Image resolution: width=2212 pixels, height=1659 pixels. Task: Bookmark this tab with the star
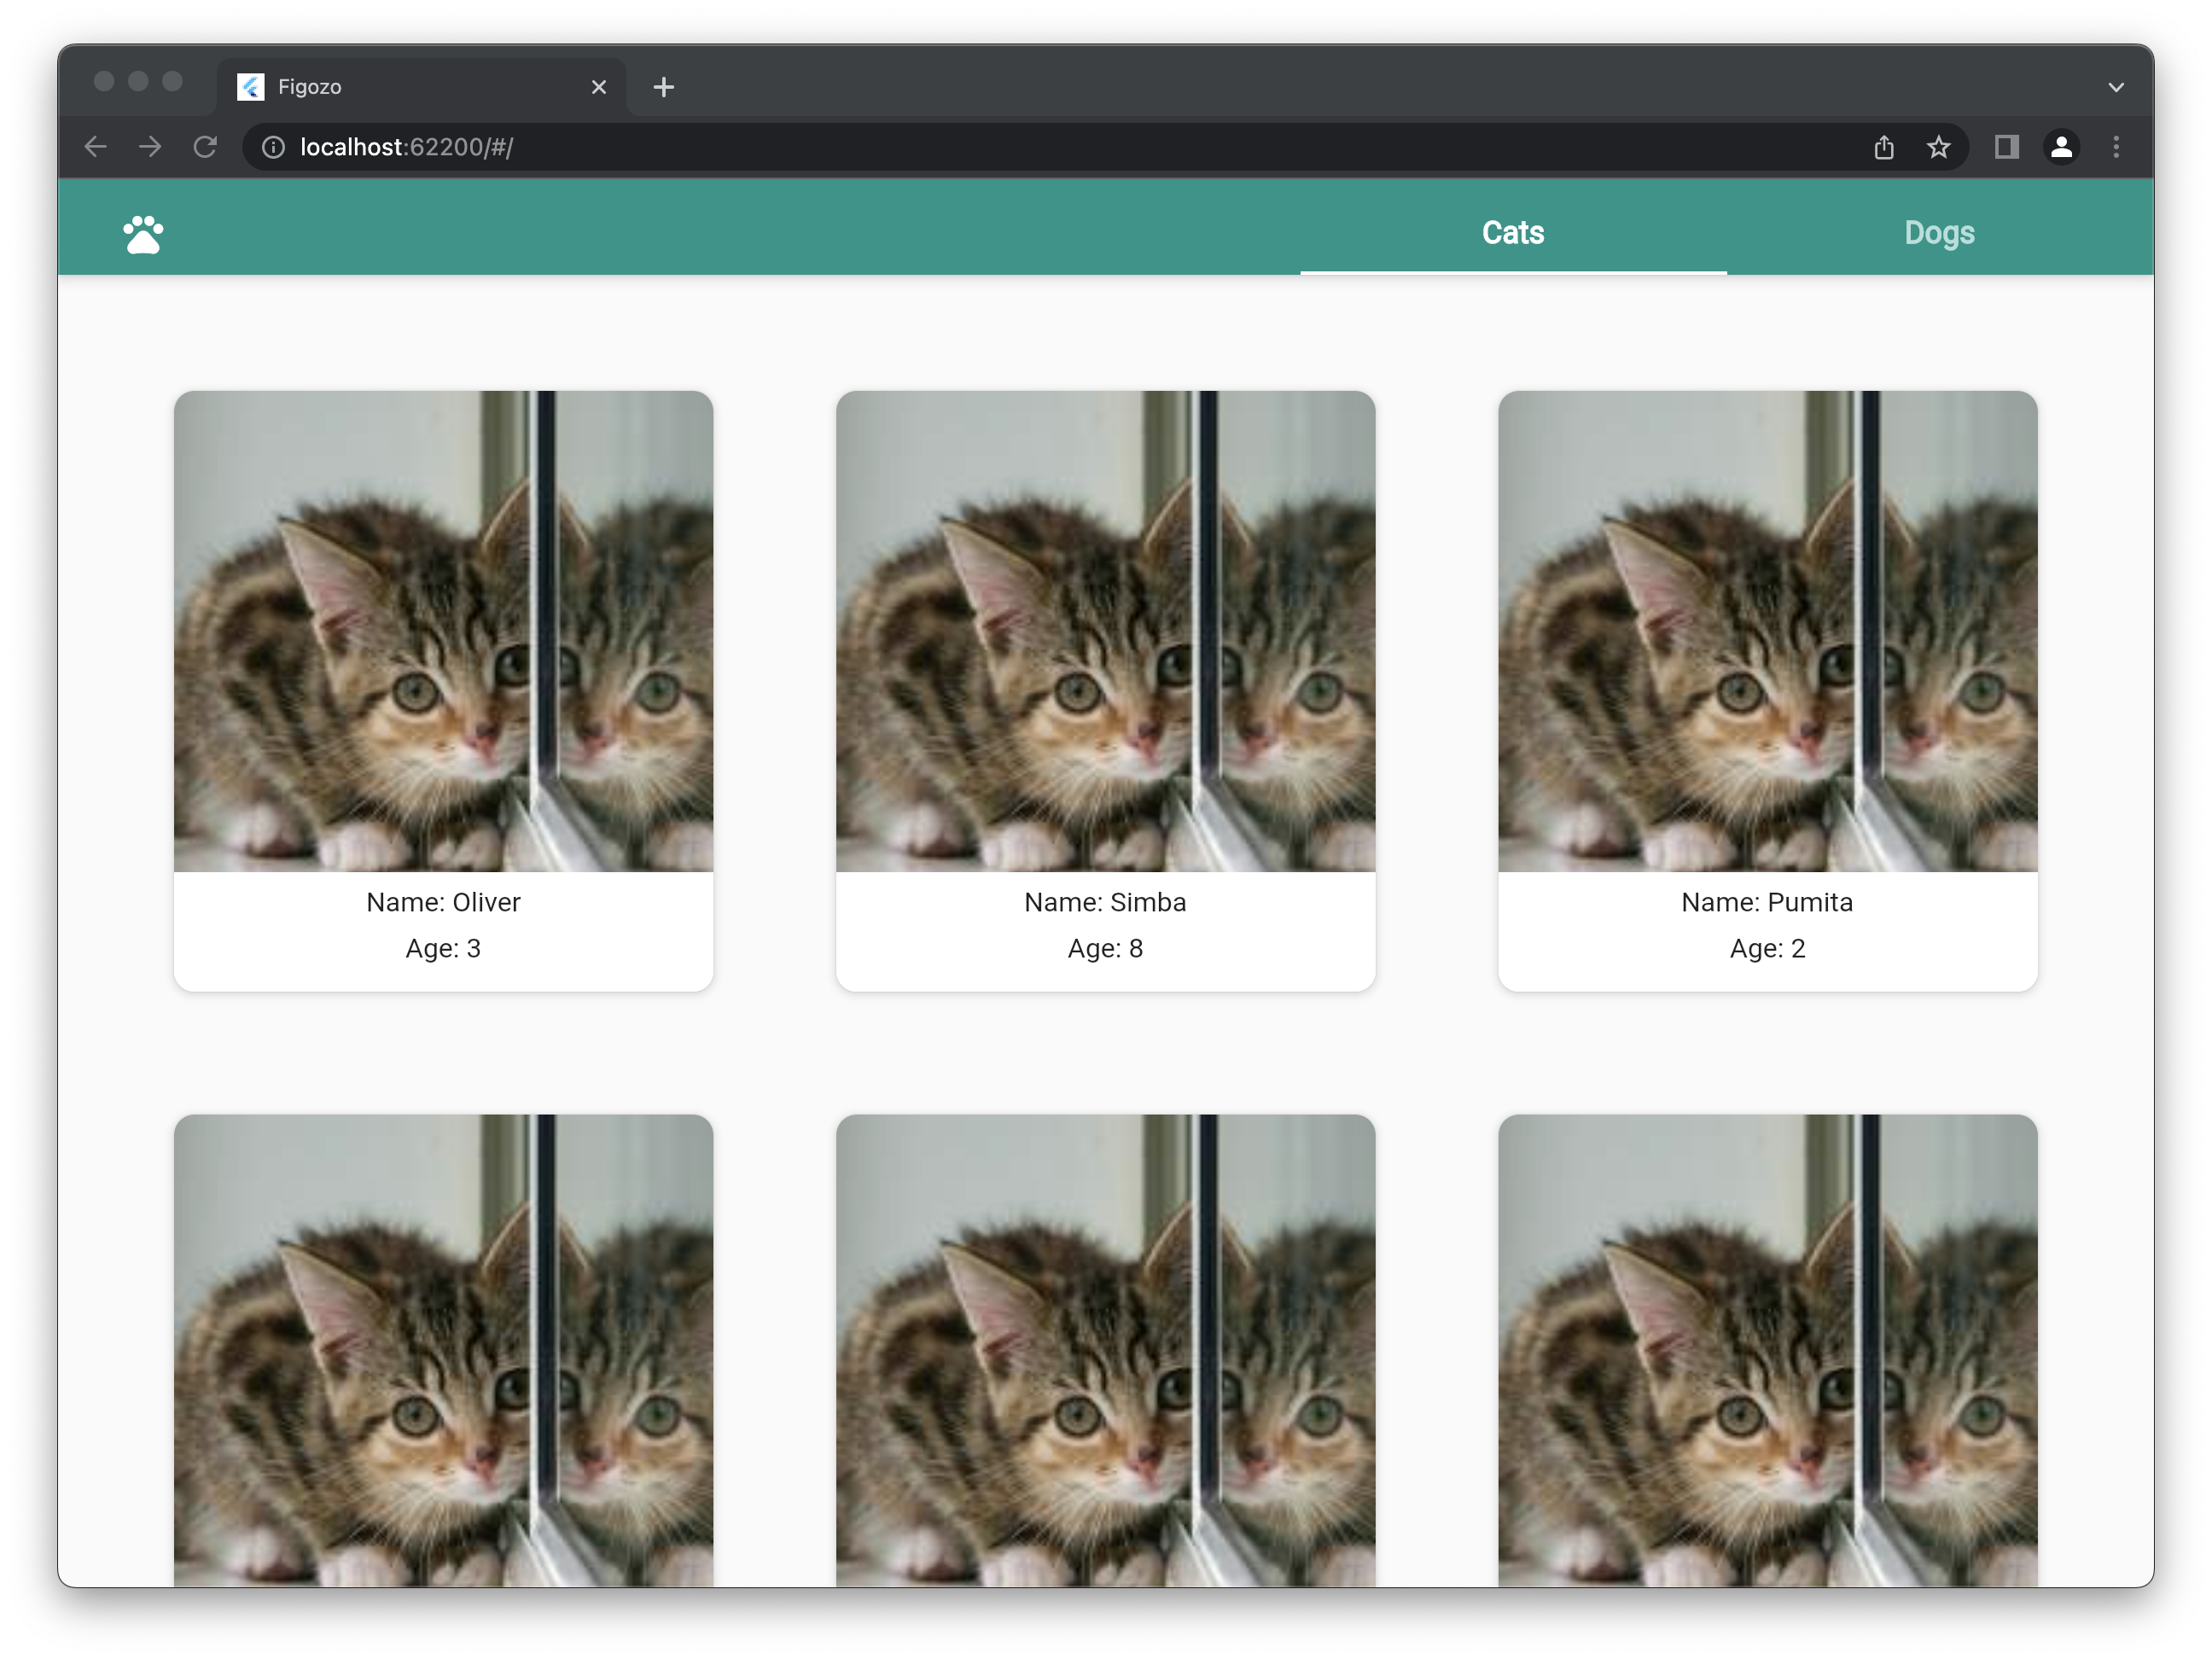1939,147
